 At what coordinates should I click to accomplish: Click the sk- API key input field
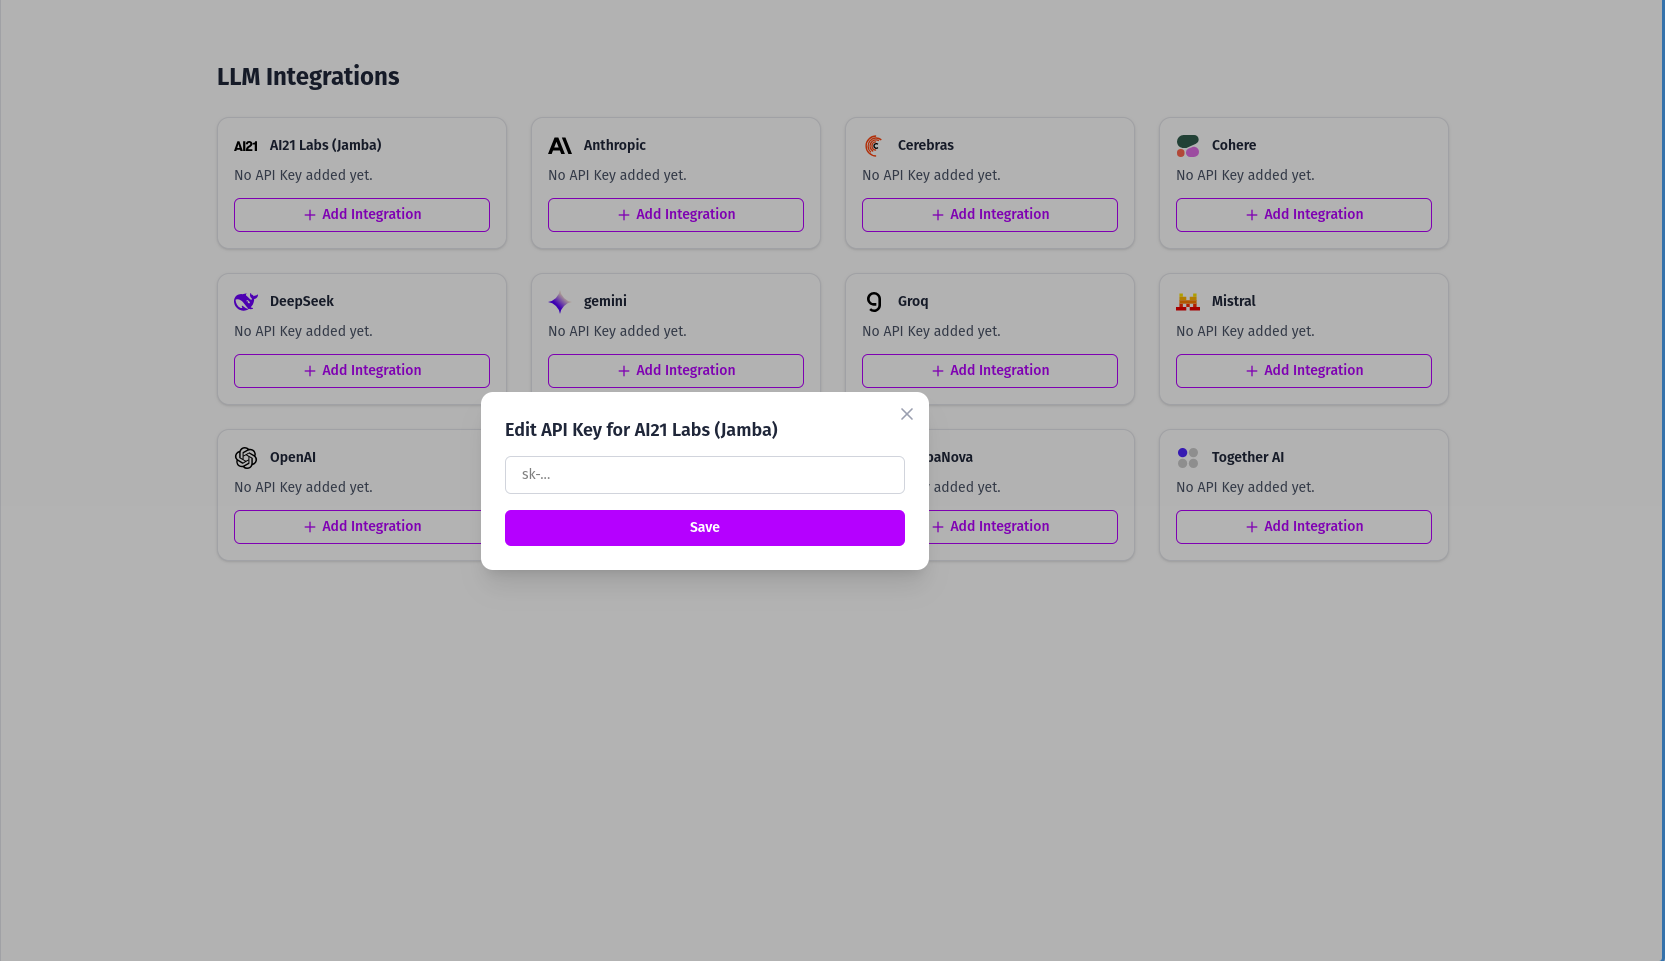[704, 474]
